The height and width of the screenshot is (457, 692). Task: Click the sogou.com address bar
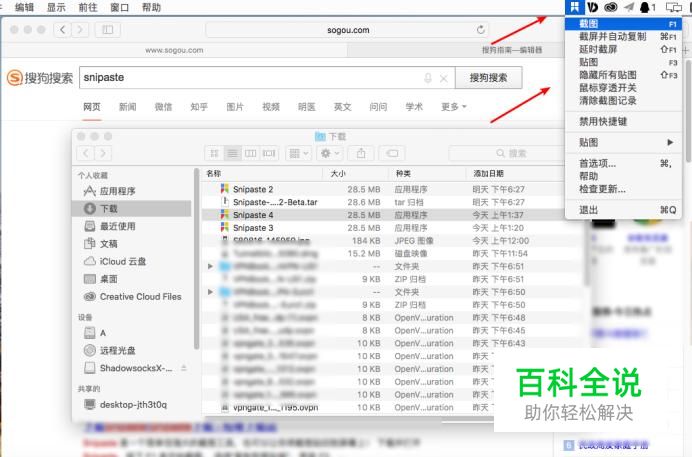347,30
